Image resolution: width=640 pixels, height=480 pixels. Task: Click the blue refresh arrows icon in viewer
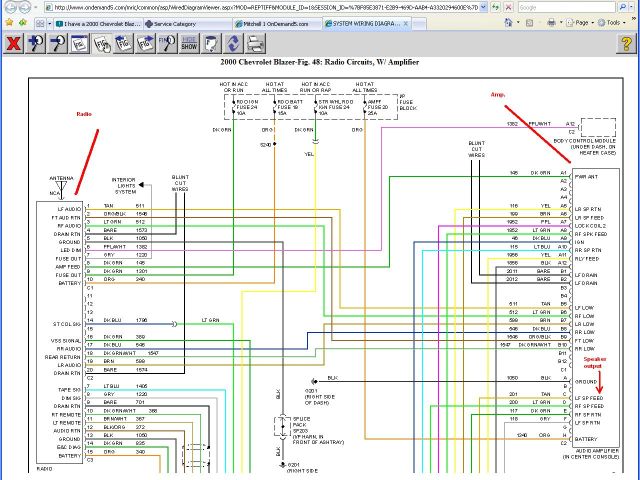pyautogui.click(x=233, y=43)
